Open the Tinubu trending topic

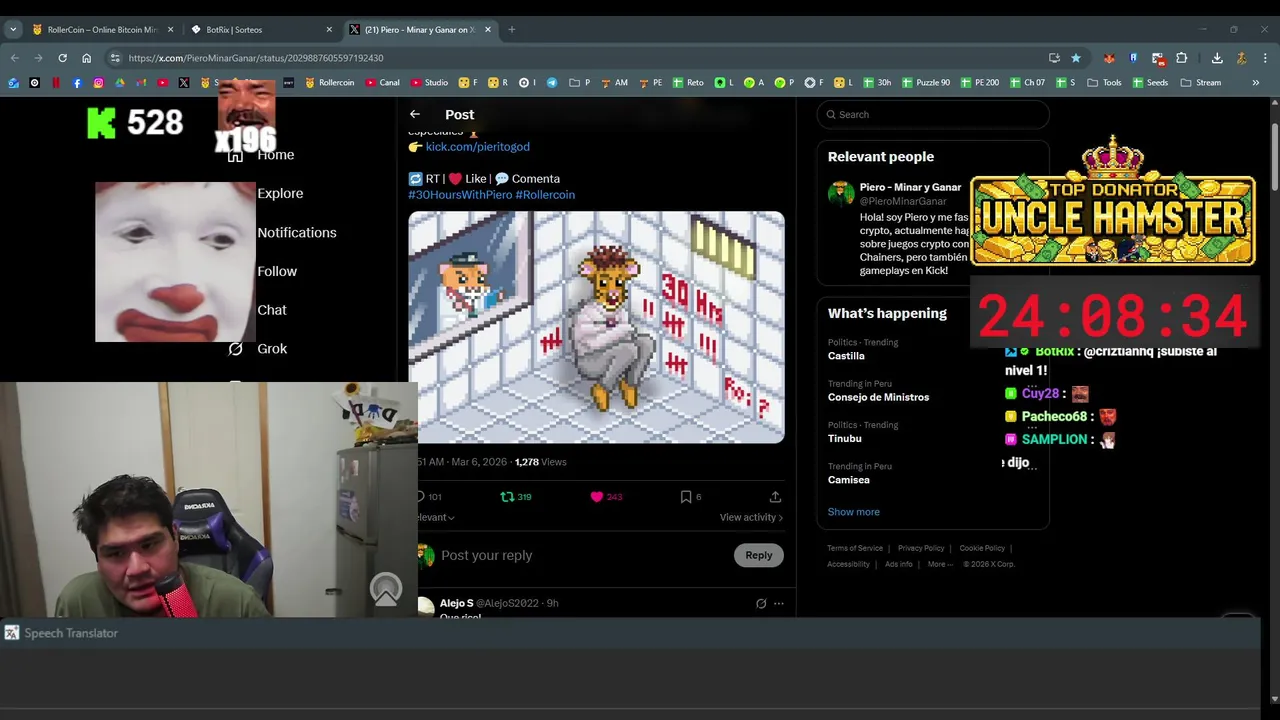pos(844,438)
